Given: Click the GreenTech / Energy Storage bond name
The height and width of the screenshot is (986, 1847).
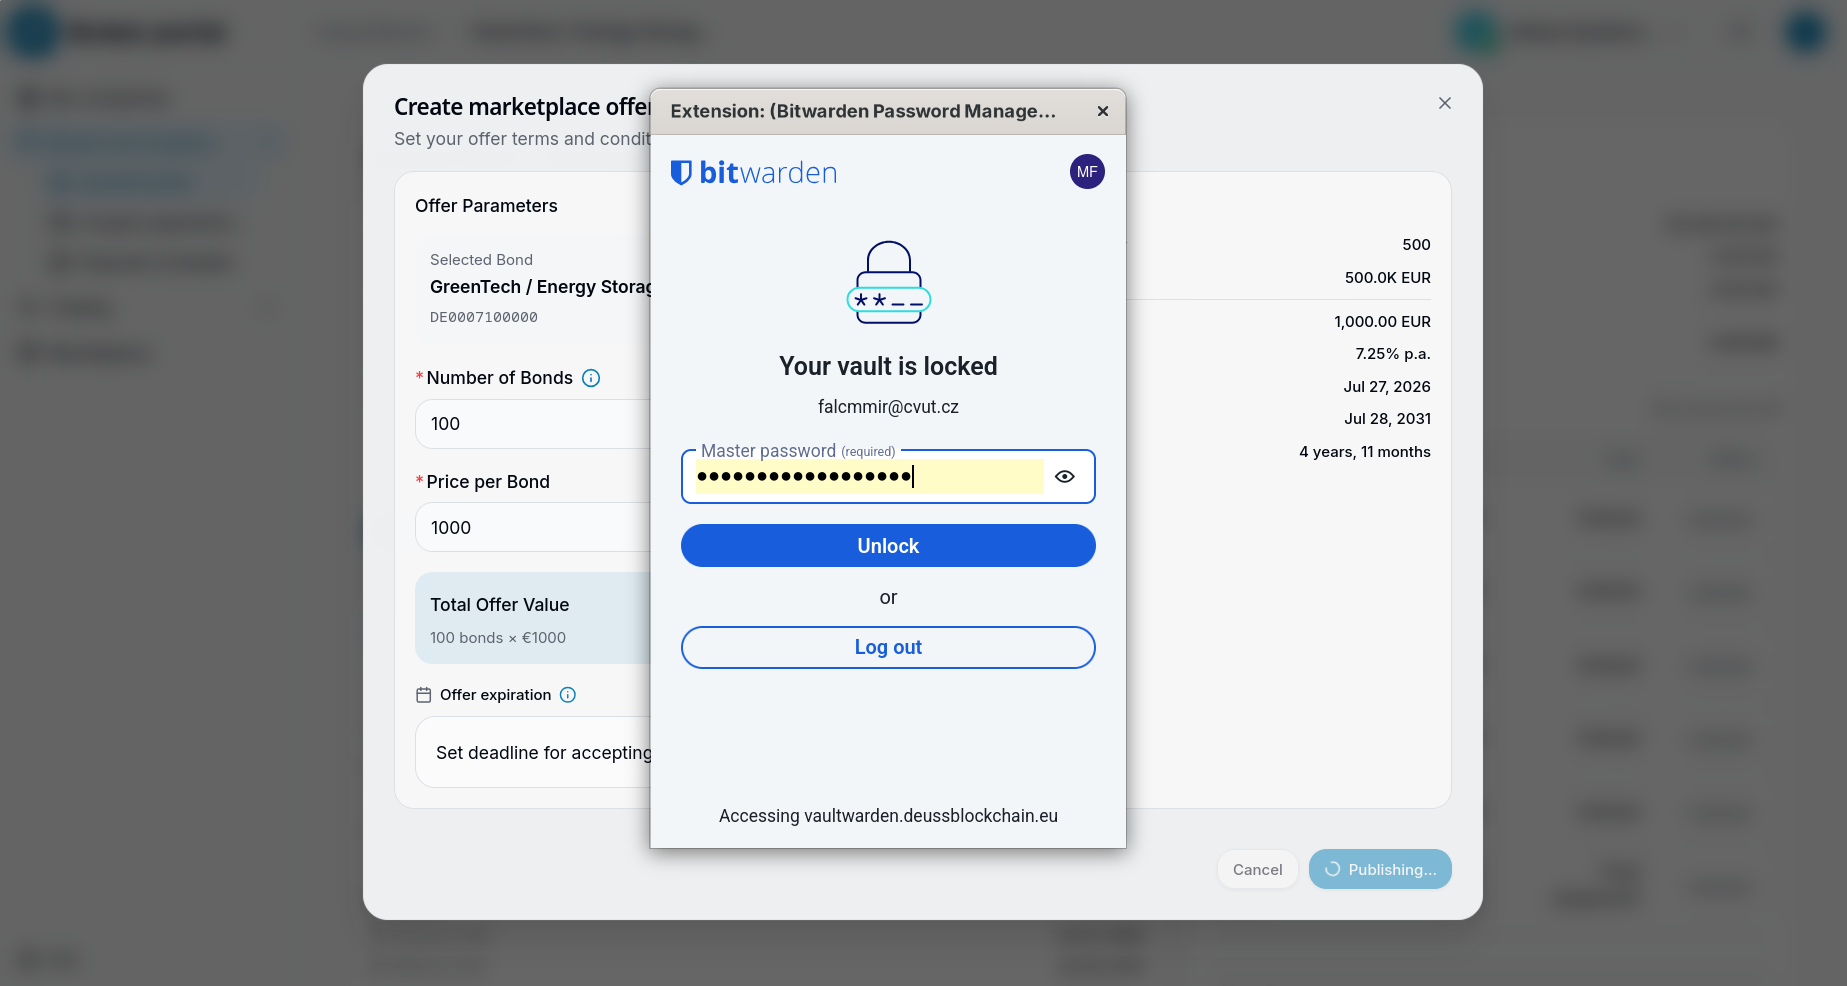Looking at the screenshot, I should tap(541, 287).
